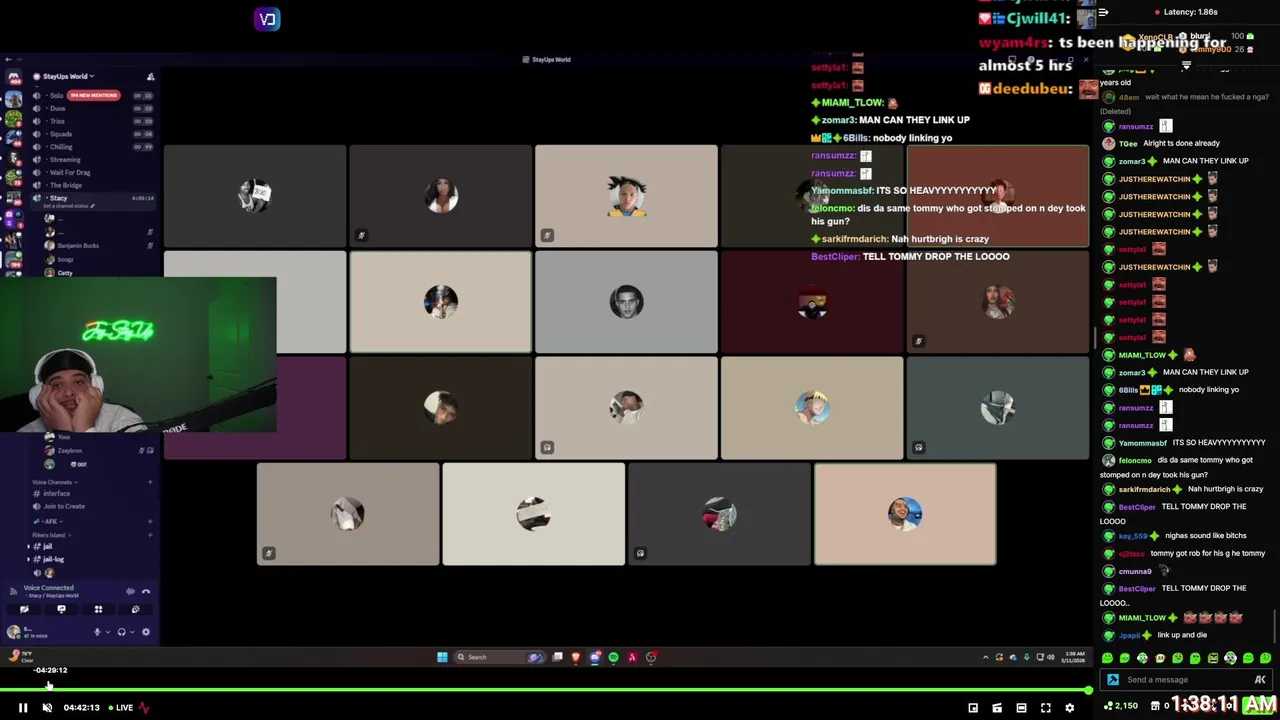Screen dimensions: 1280x720
Task: Toggle fullscreen in the stream player
Action: pyautogui.click(x=1045, y=708)
